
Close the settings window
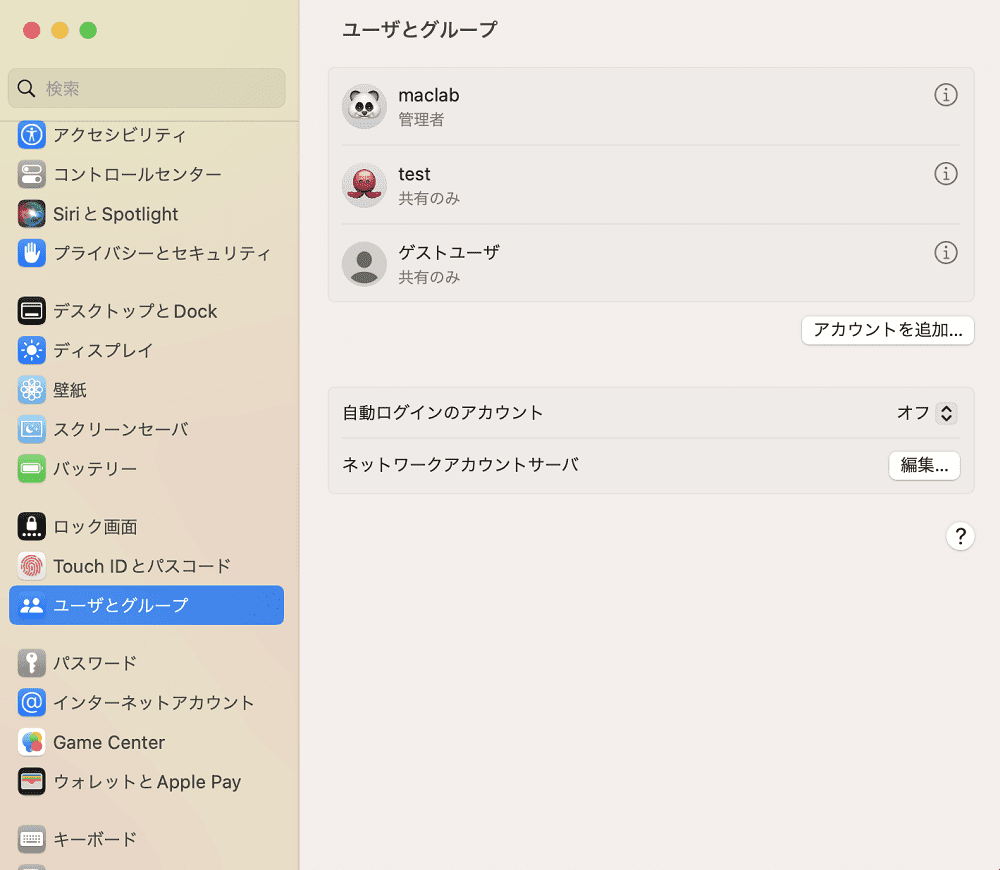click(x=32, y=30)
